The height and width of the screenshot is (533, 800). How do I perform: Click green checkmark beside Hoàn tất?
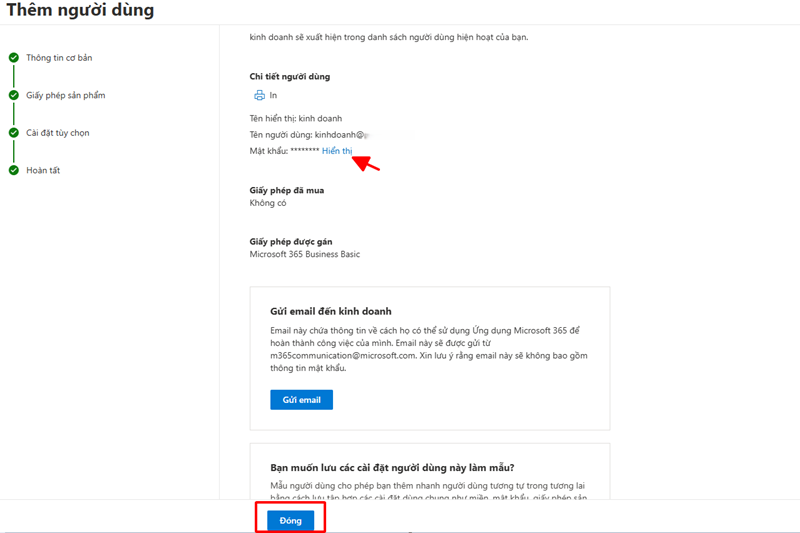click(x=14, y=170)
